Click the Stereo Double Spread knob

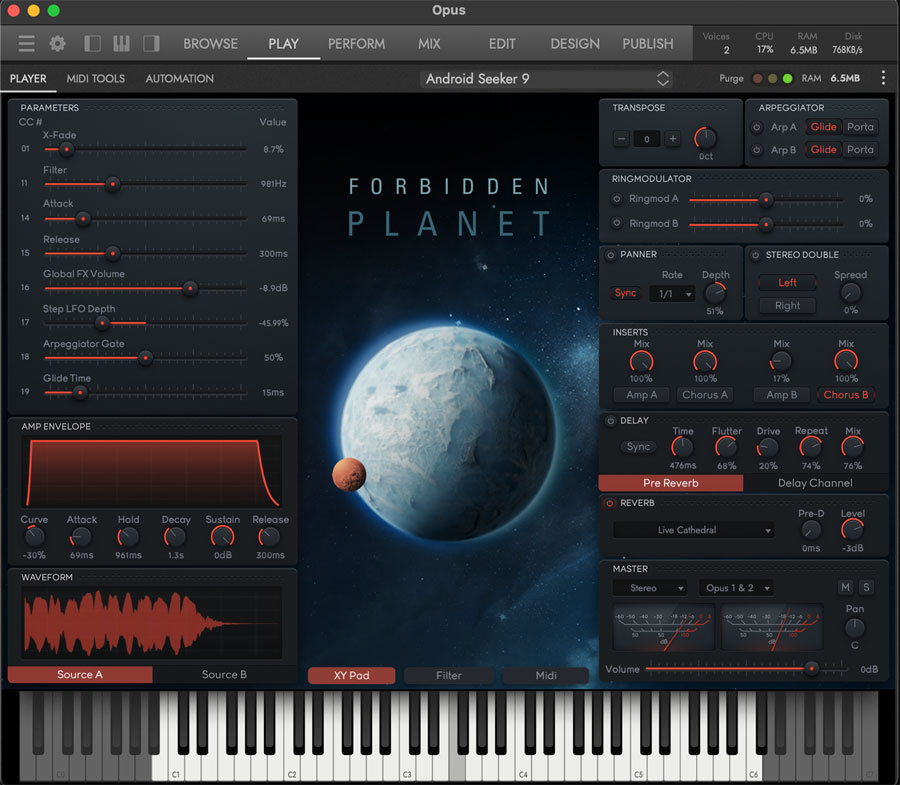[851, 293]
